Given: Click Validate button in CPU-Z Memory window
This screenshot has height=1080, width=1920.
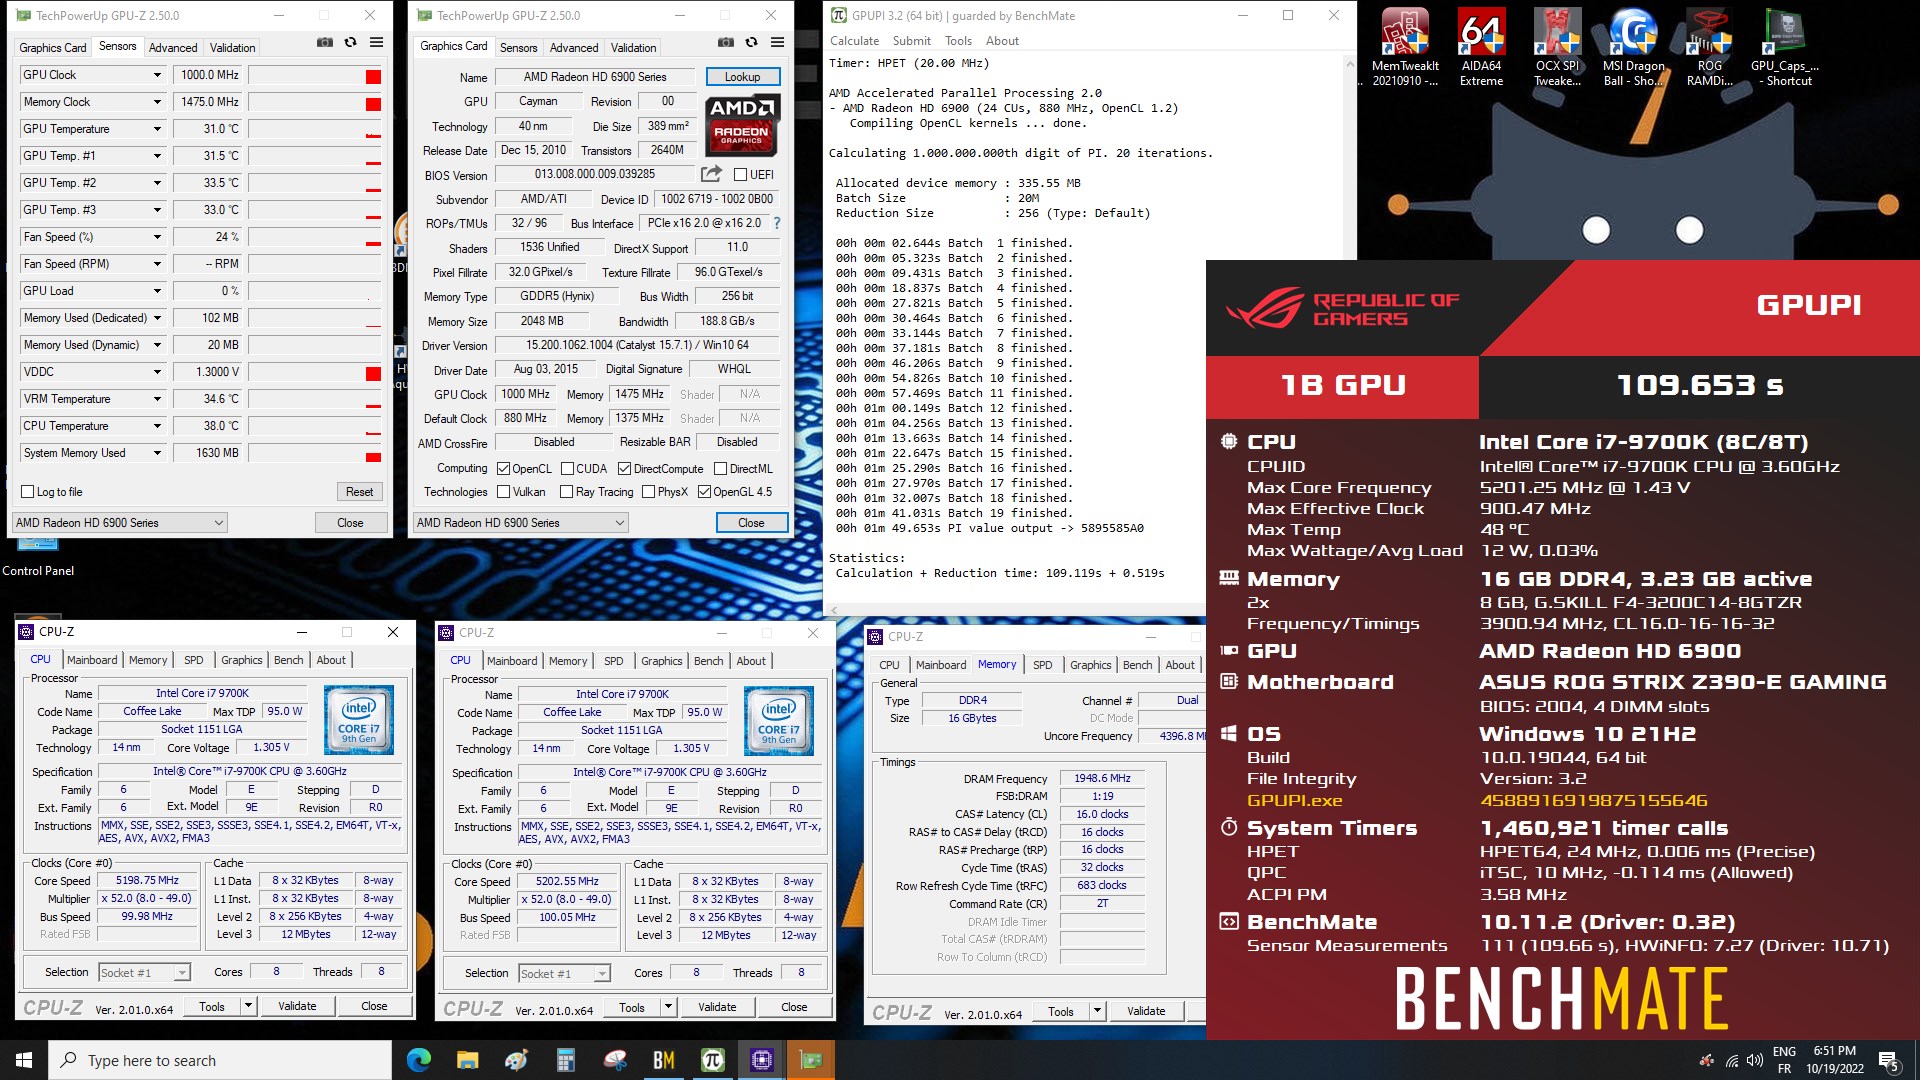Looking at the screenshot, I should tap(1146, 1011).
